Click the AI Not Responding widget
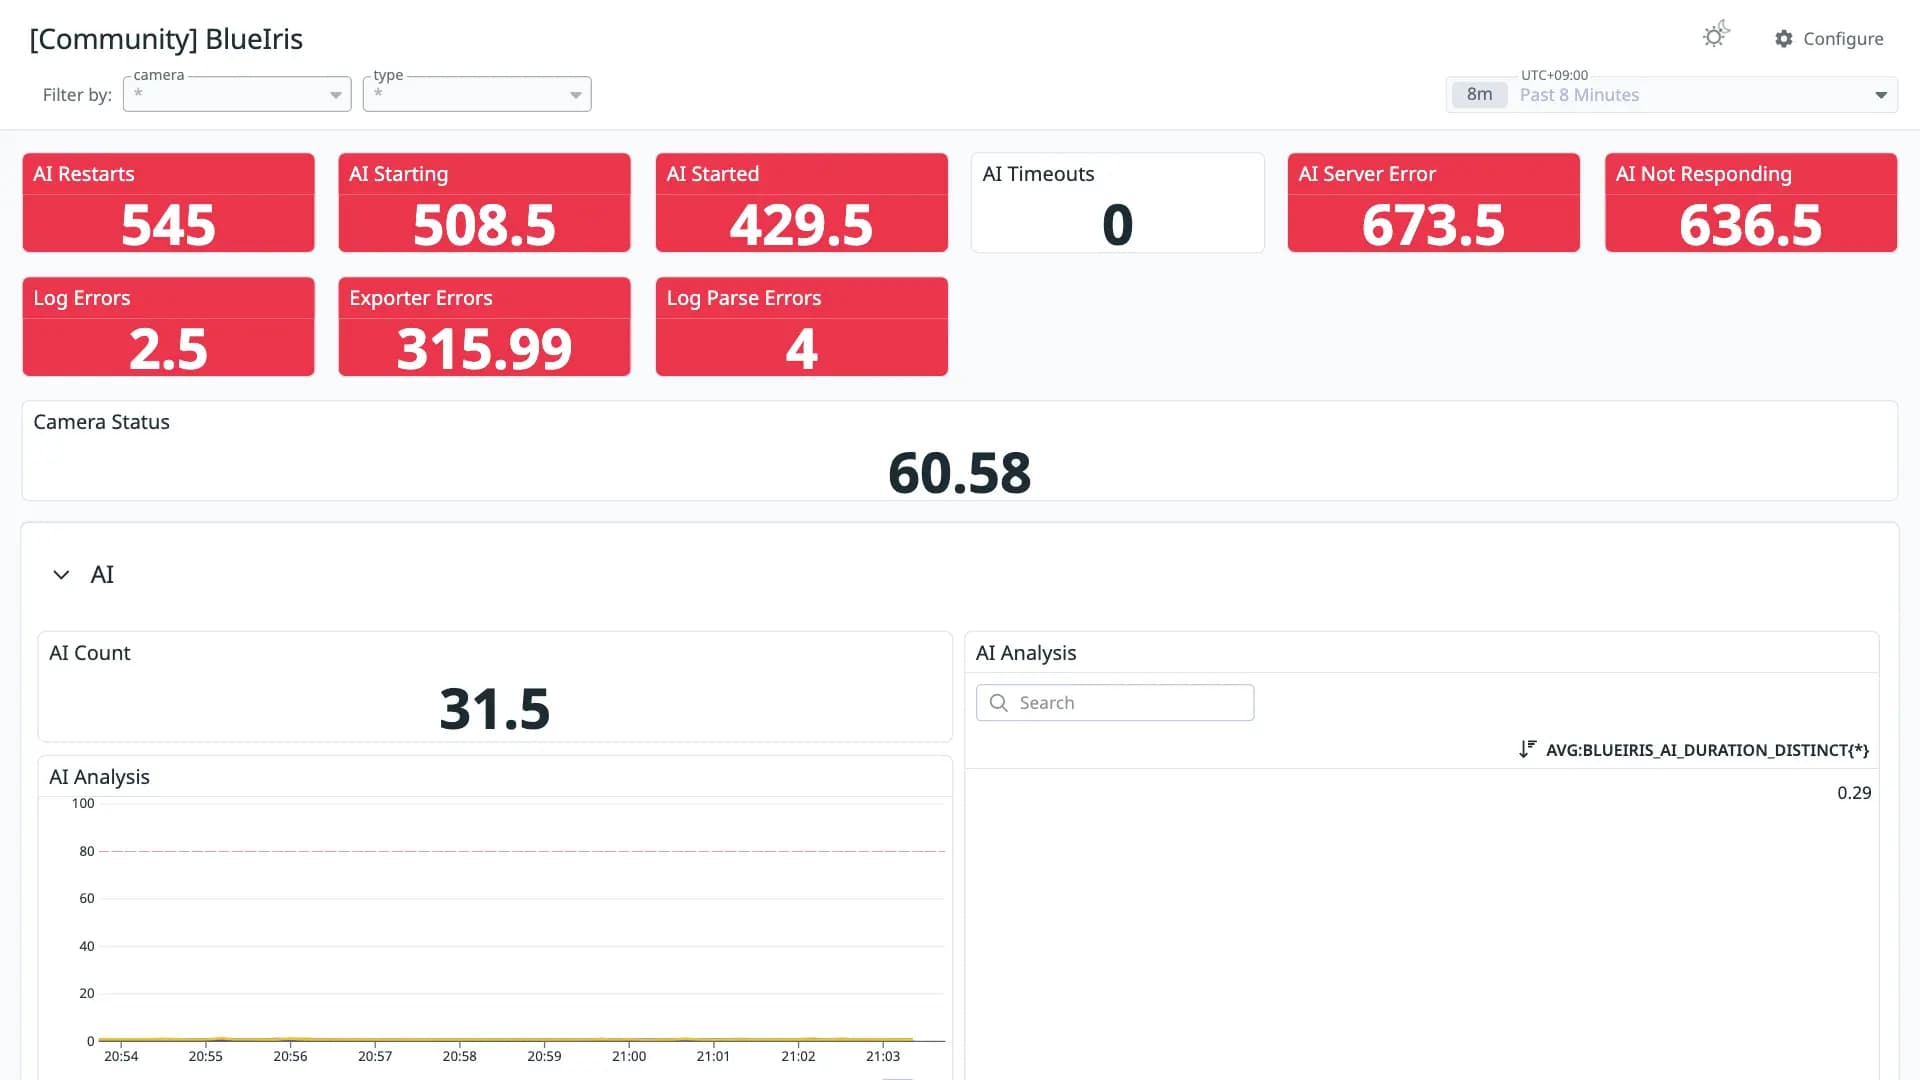 point(1751,203)
